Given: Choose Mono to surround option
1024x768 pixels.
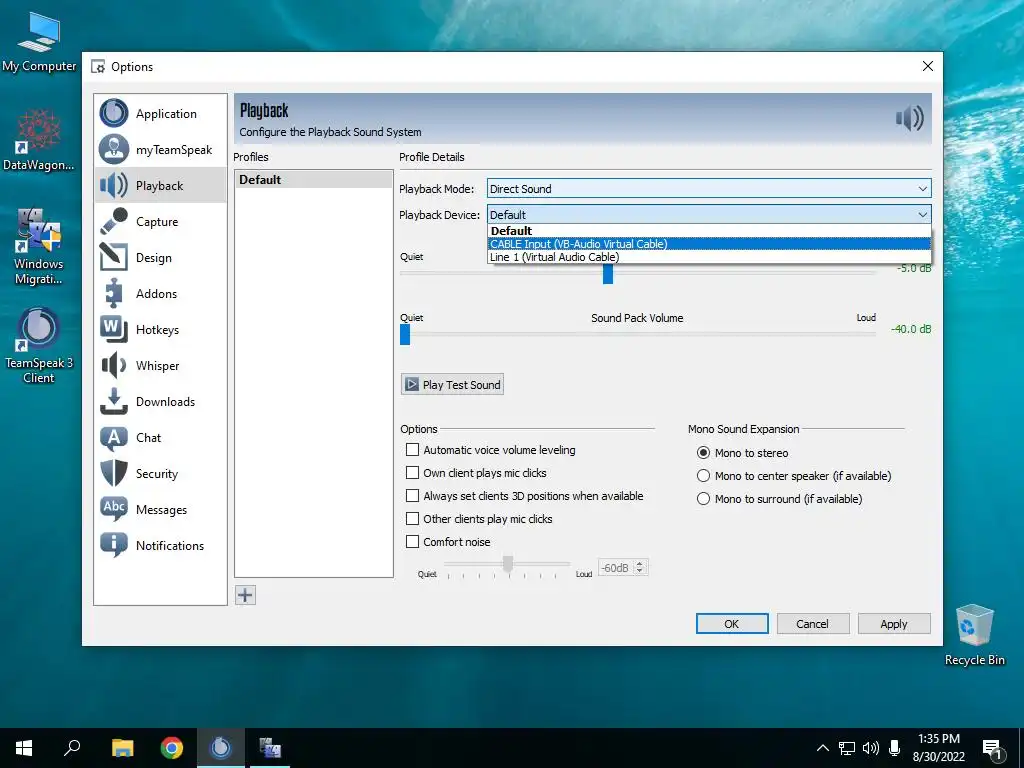Looking at the screenshot, I should pyautogui.click(x=703, y=498).
